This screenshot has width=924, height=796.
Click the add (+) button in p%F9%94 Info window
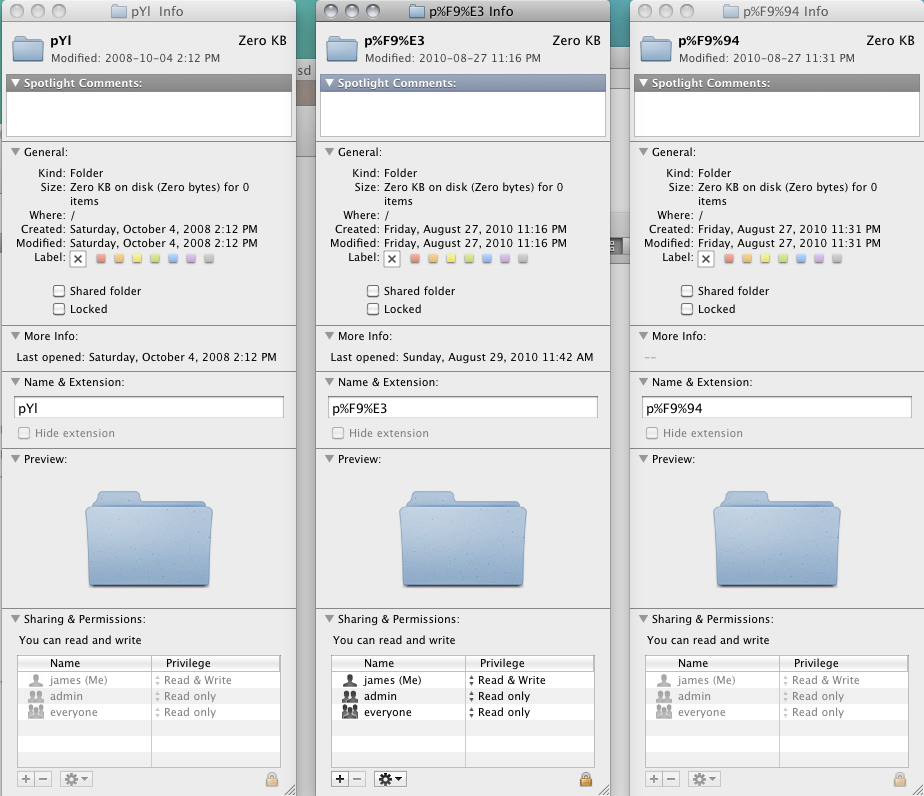654,780
